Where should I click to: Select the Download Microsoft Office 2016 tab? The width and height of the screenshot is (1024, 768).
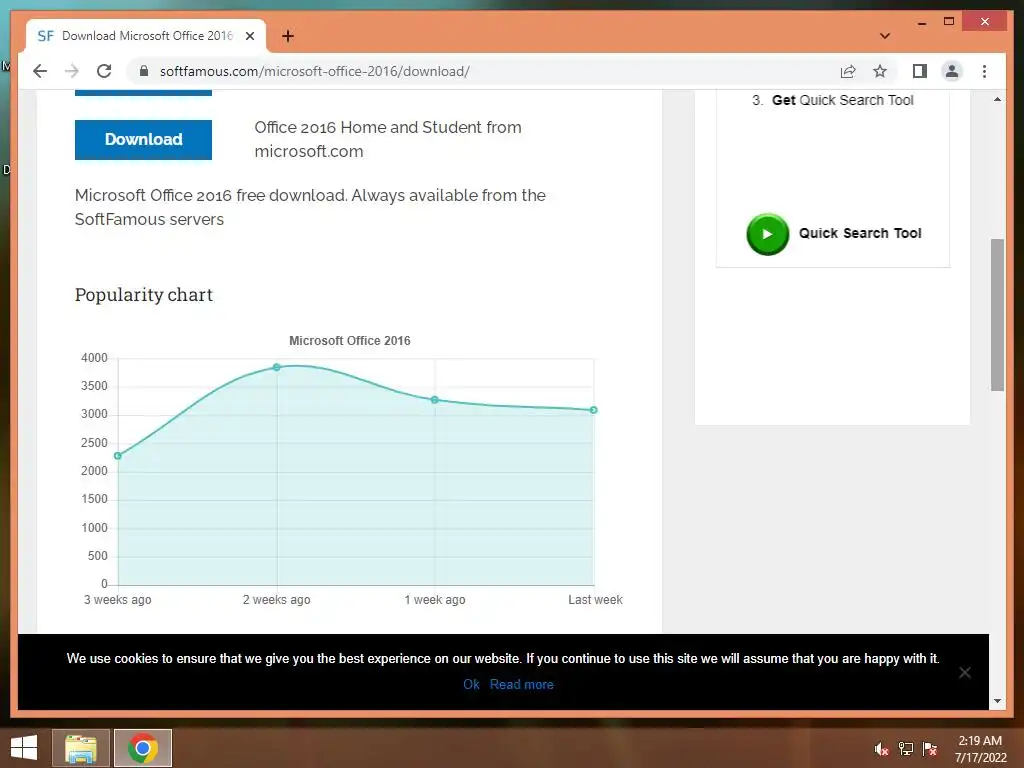[x=146, y=36]
